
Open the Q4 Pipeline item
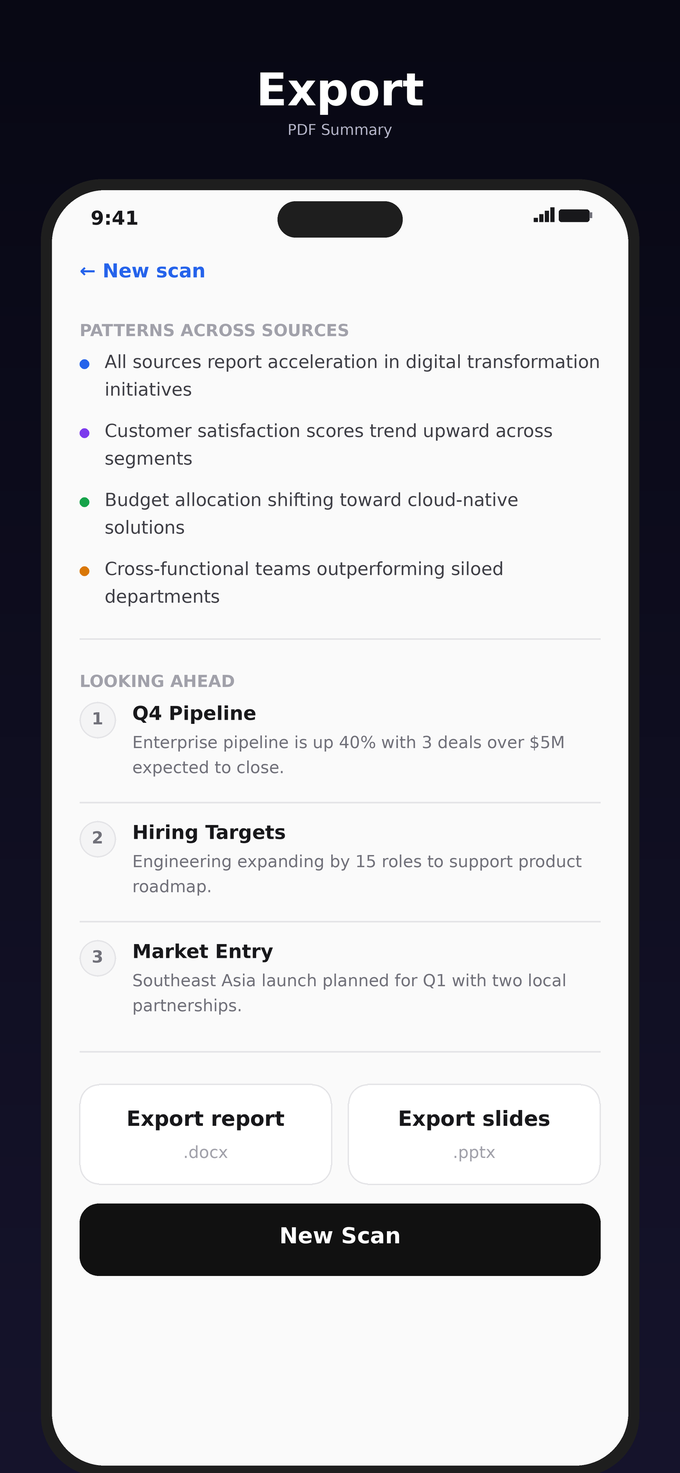(194, 714)
